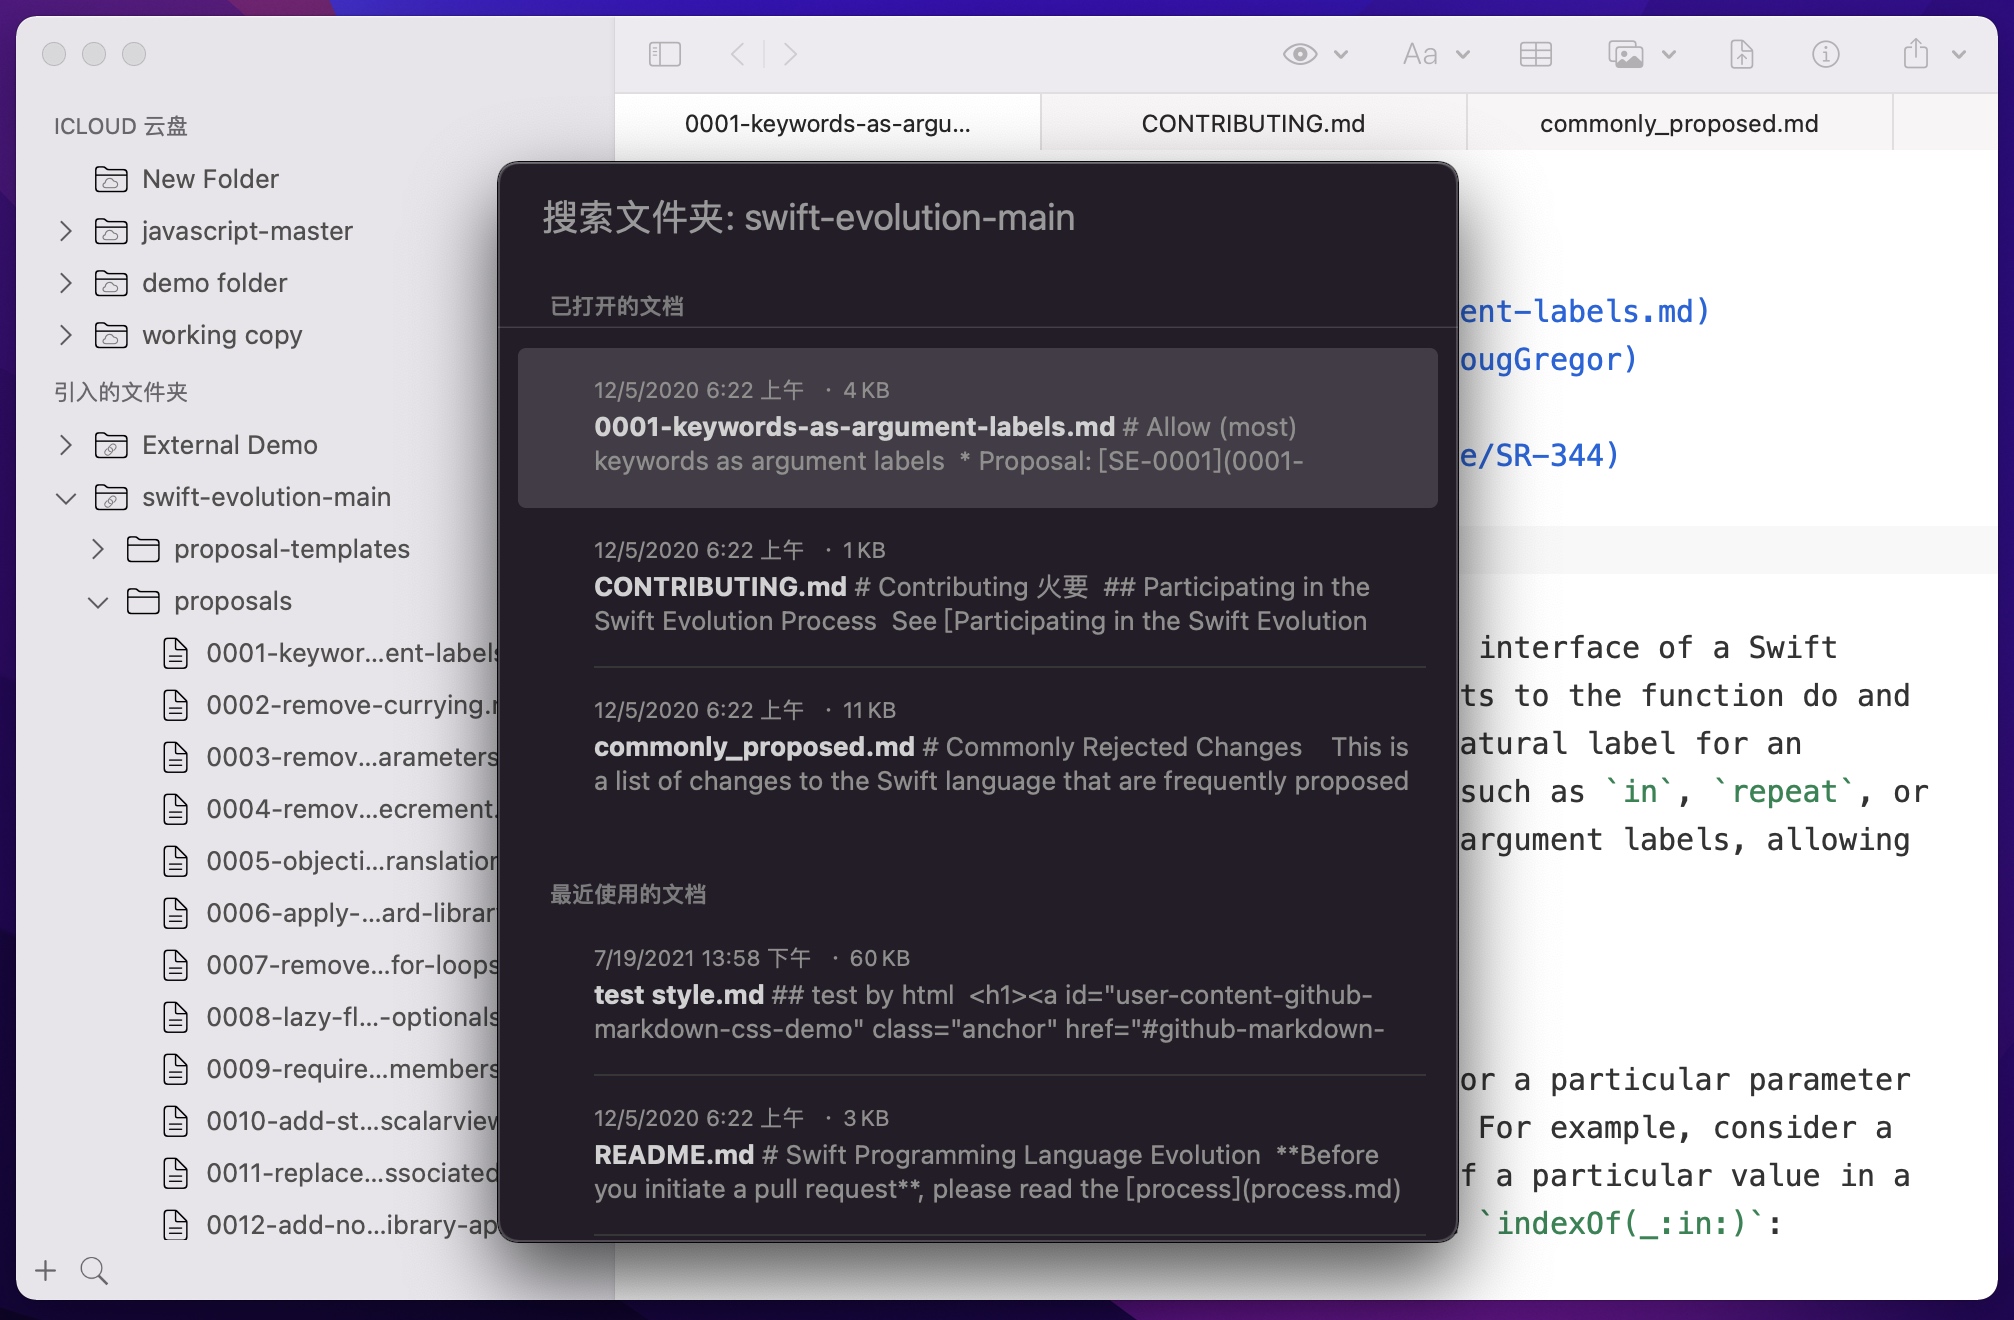This screenshot has width=2014, height=1320.
Task: Expand the javascript-master folder
Action: click(66, 231)
